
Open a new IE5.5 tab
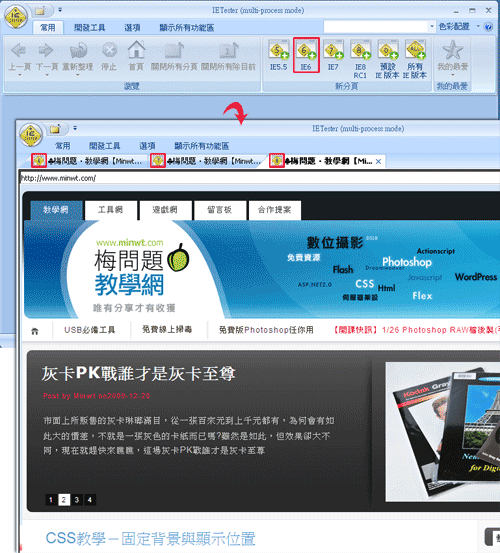coord(279,55)
